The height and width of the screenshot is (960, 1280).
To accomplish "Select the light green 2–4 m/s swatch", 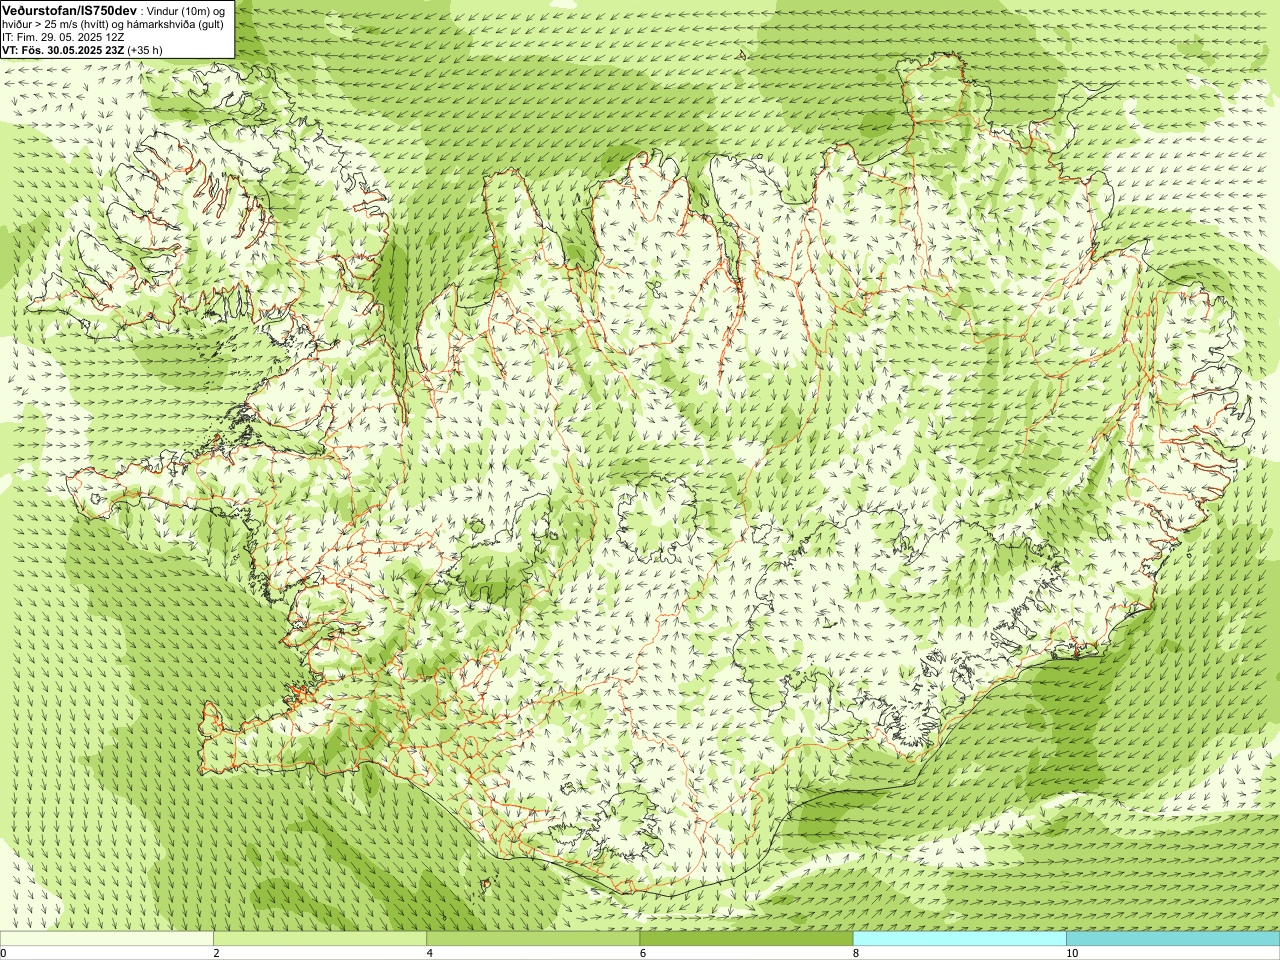I will pos(320,939).
